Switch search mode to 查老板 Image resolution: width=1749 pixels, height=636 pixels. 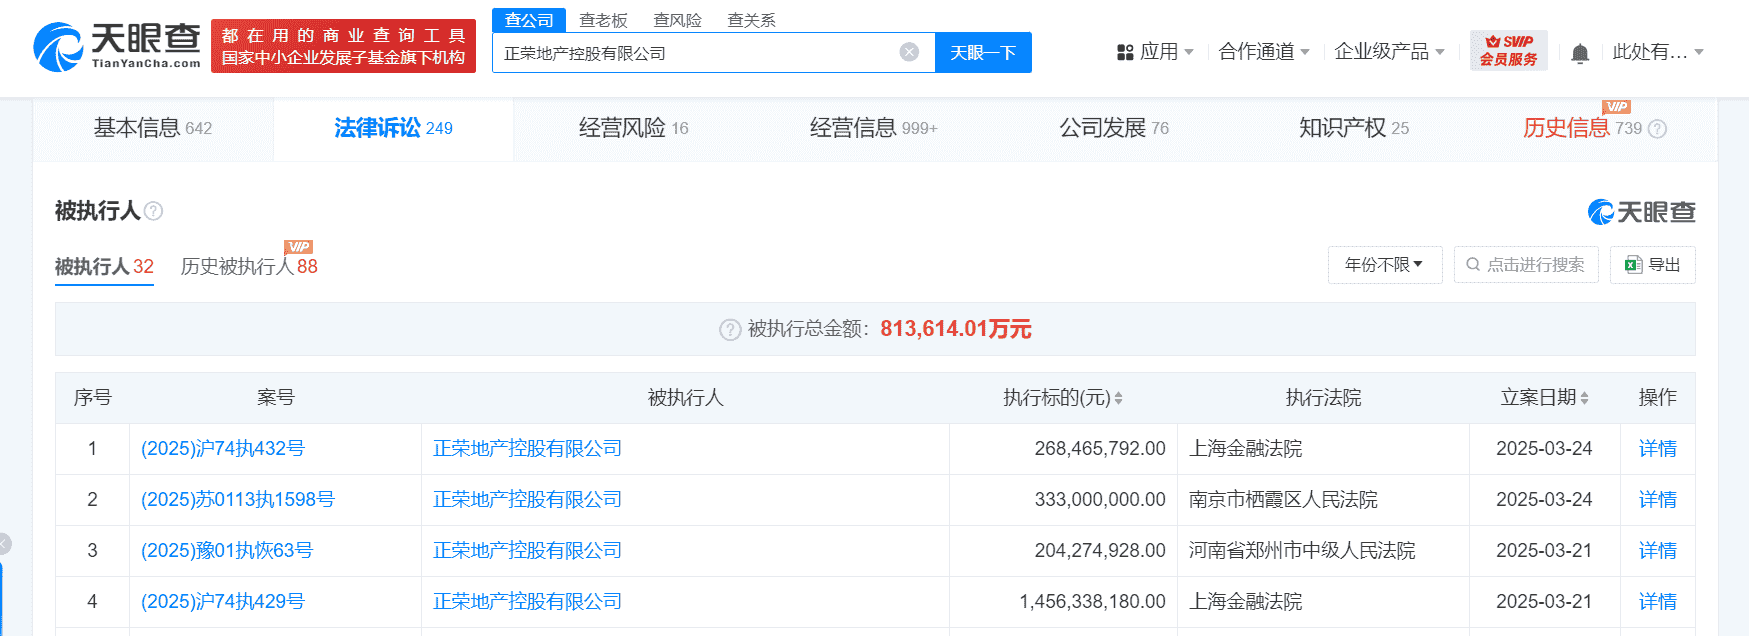(603, 20)
